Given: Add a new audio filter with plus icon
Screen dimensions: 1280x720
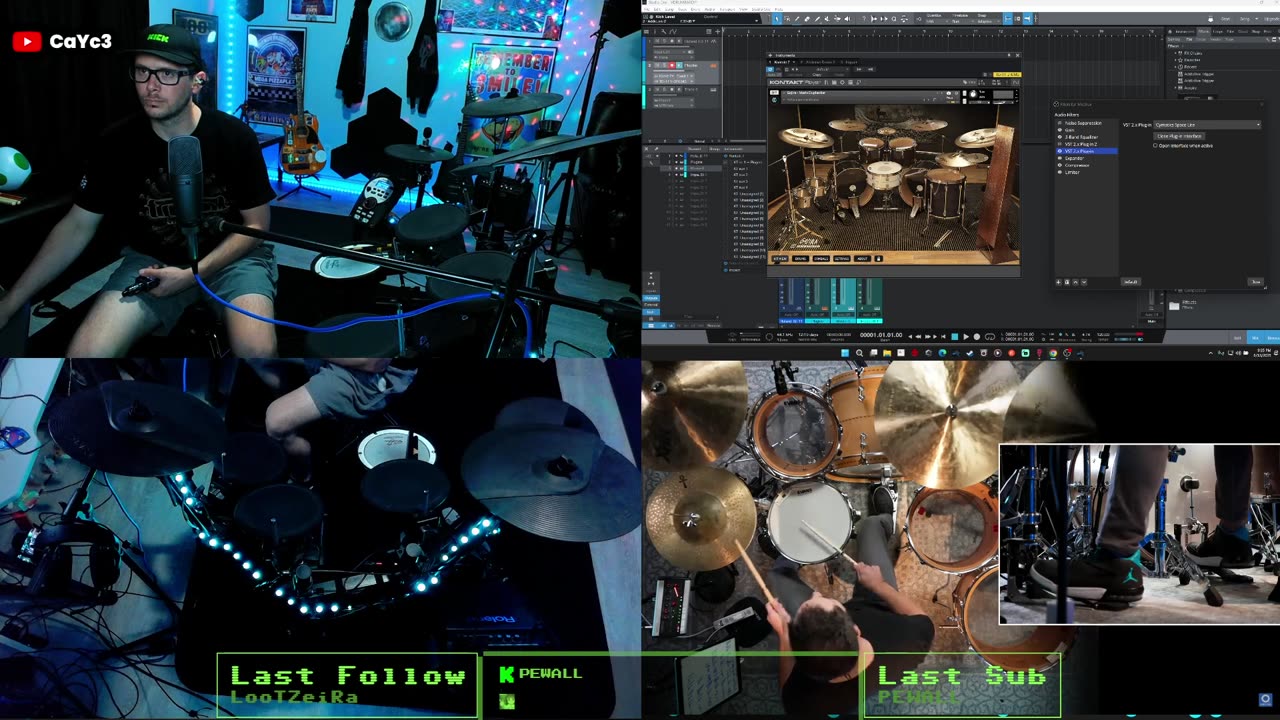Looking at the screenshot, I should [1058, 282].
